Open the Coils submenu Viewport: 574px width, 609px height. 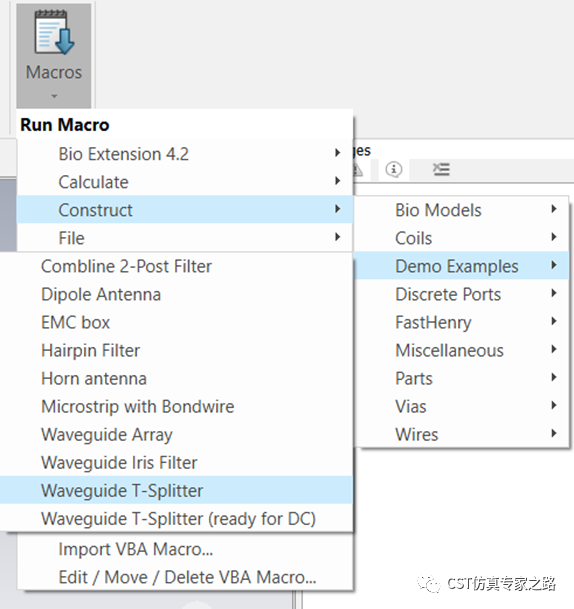462,238
